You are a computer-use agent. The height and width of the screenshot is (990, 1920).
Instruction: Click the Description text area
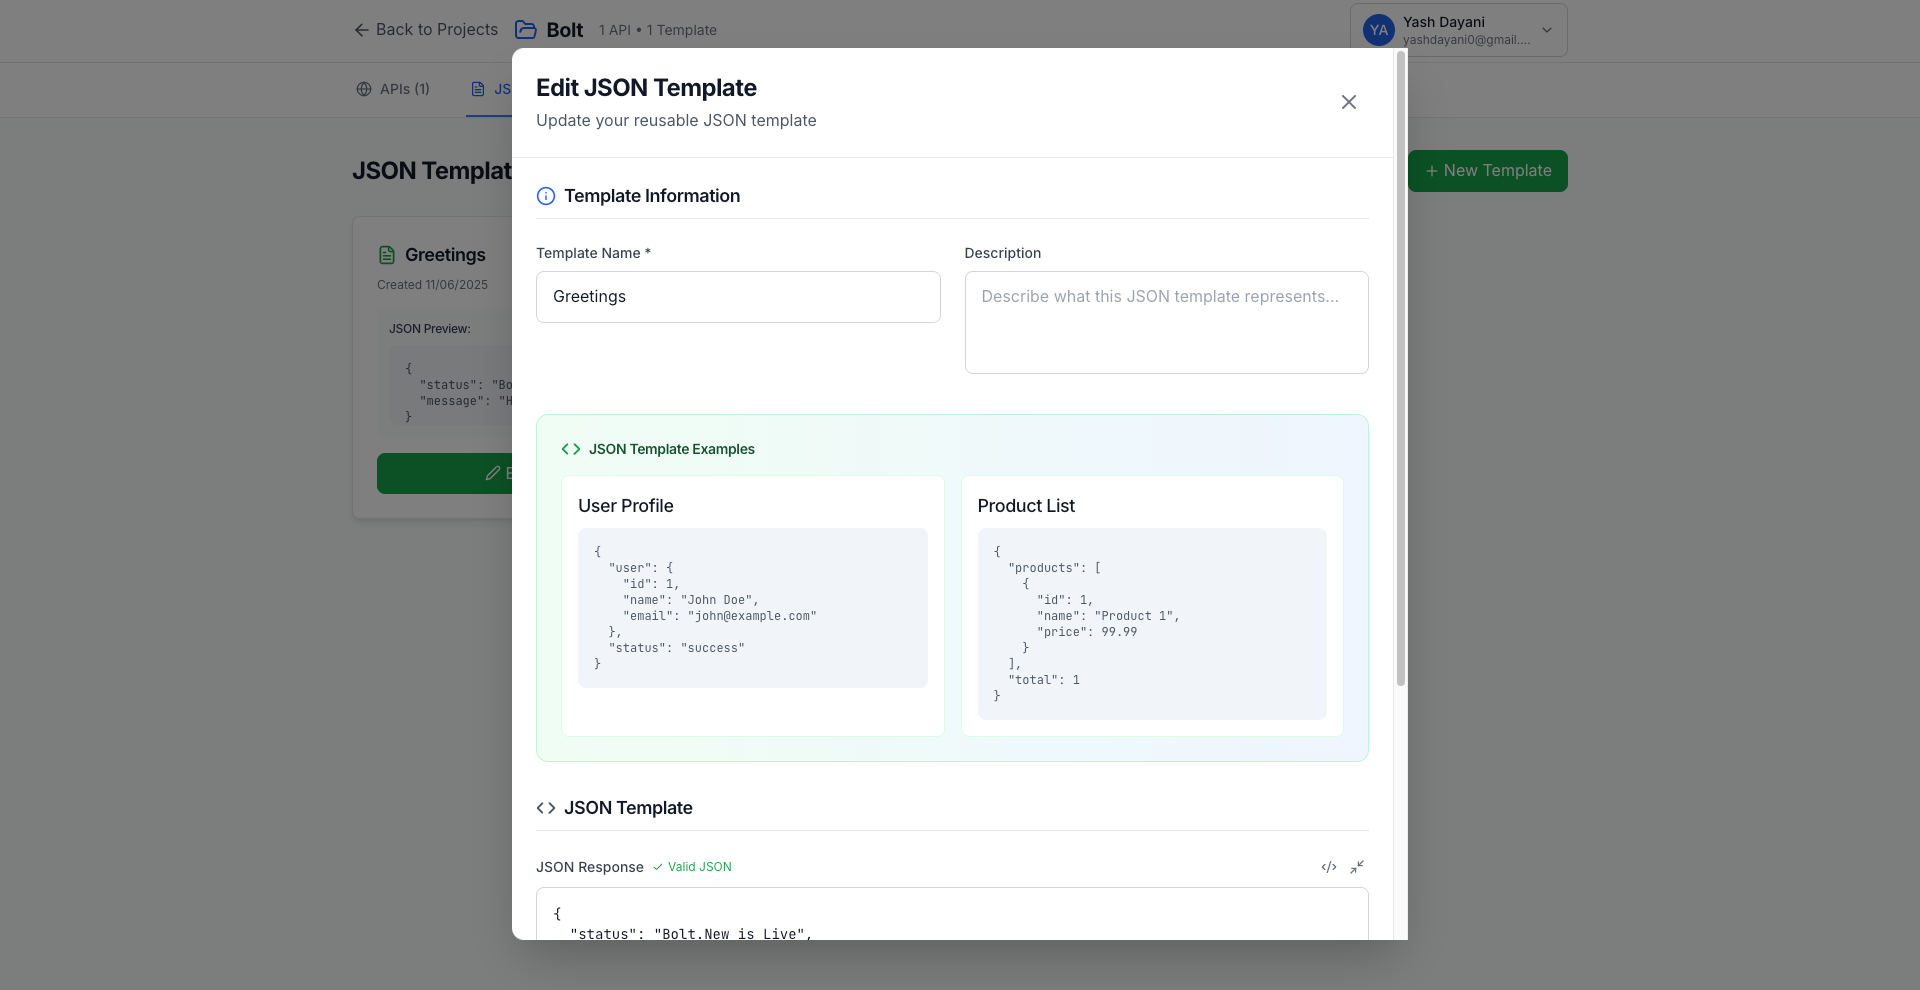point(1166,322)
